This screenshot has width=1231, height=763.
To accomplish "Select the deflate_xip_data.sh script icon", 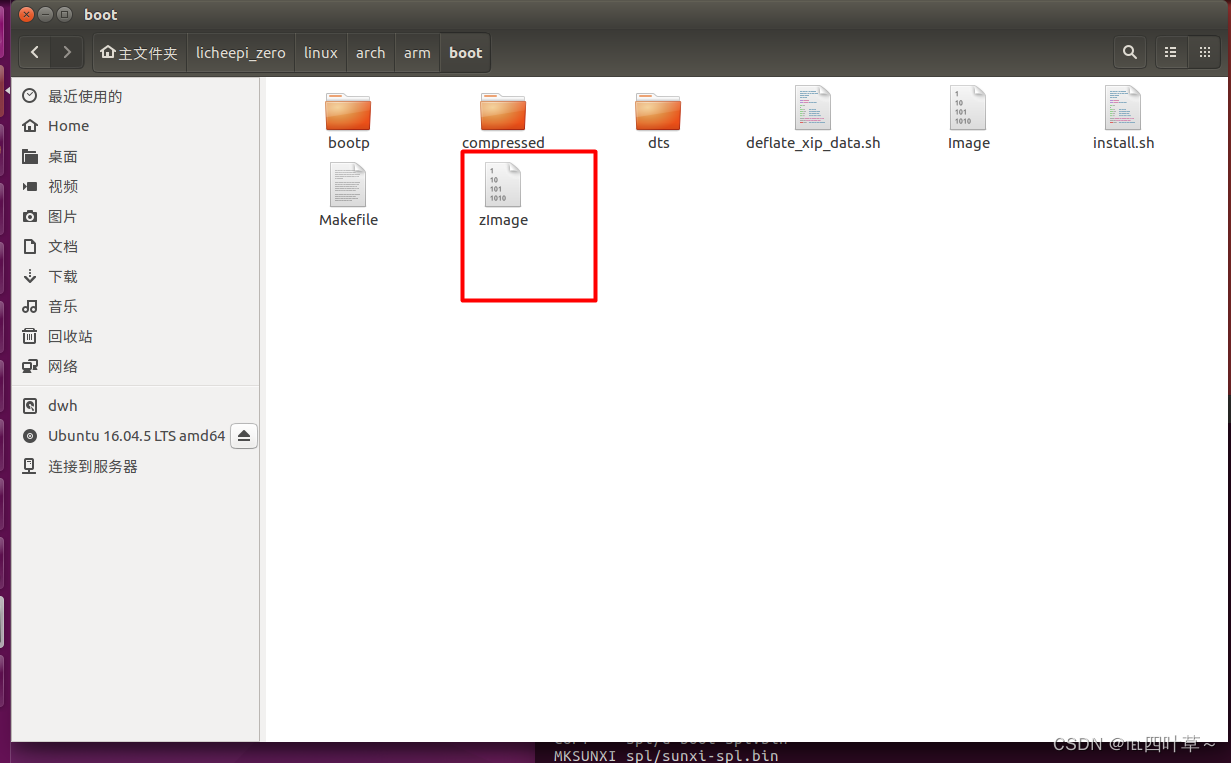I will [x=813, y=108].
